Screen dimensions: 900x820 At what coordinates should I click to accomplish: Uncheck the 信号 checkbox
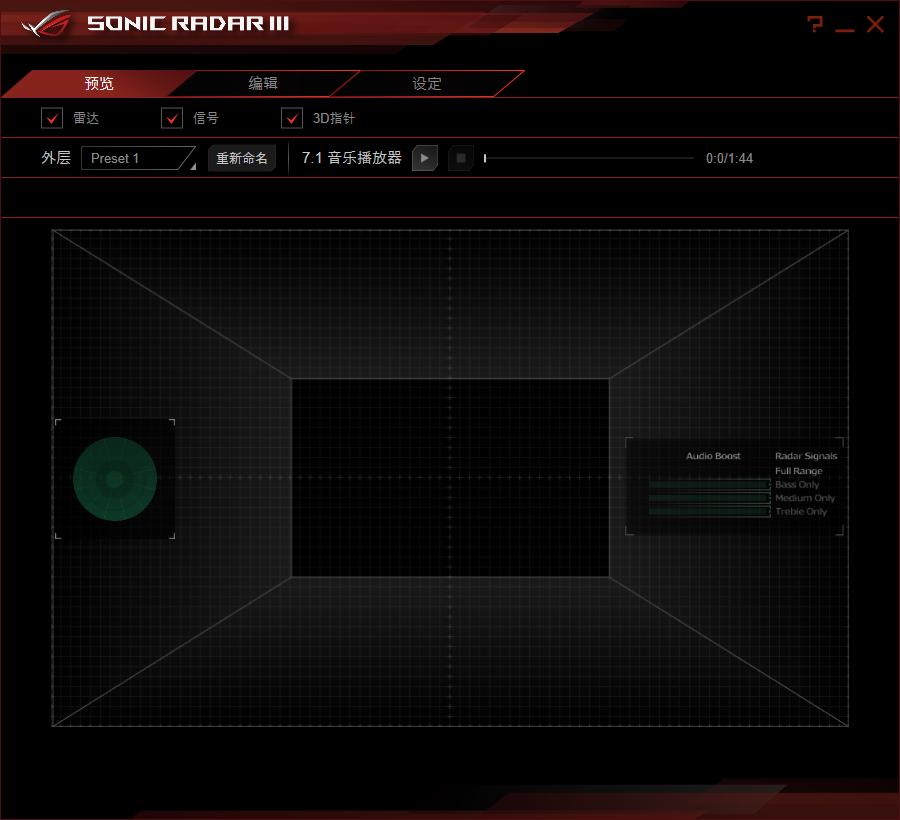[172, 118]
